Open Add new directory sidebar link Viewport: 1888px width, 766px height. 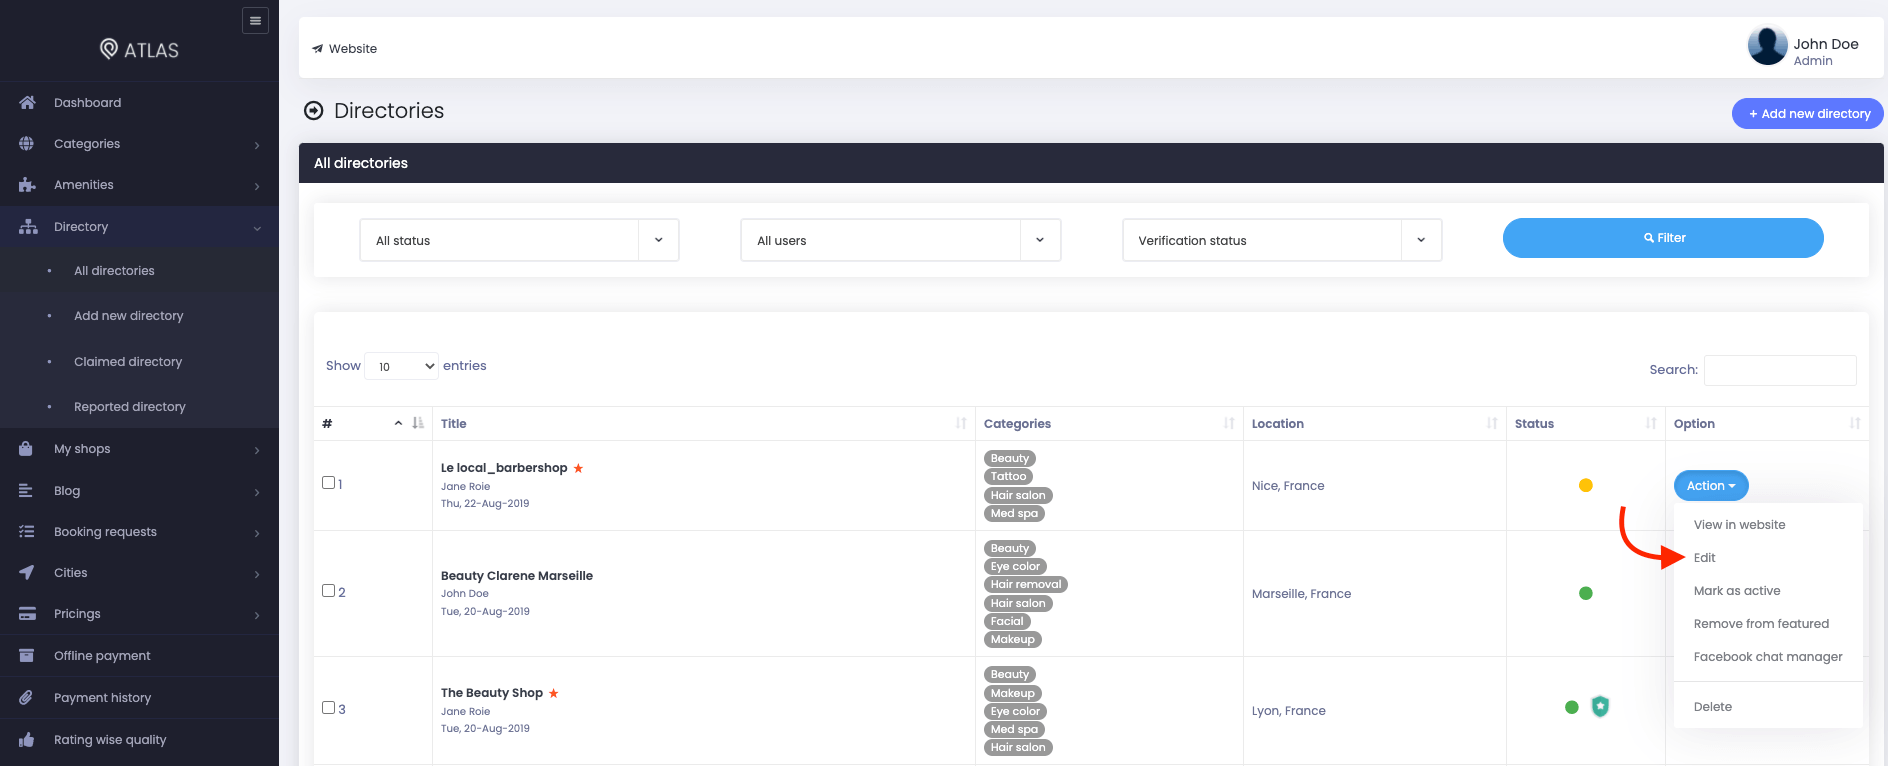(x=129, y=316)
